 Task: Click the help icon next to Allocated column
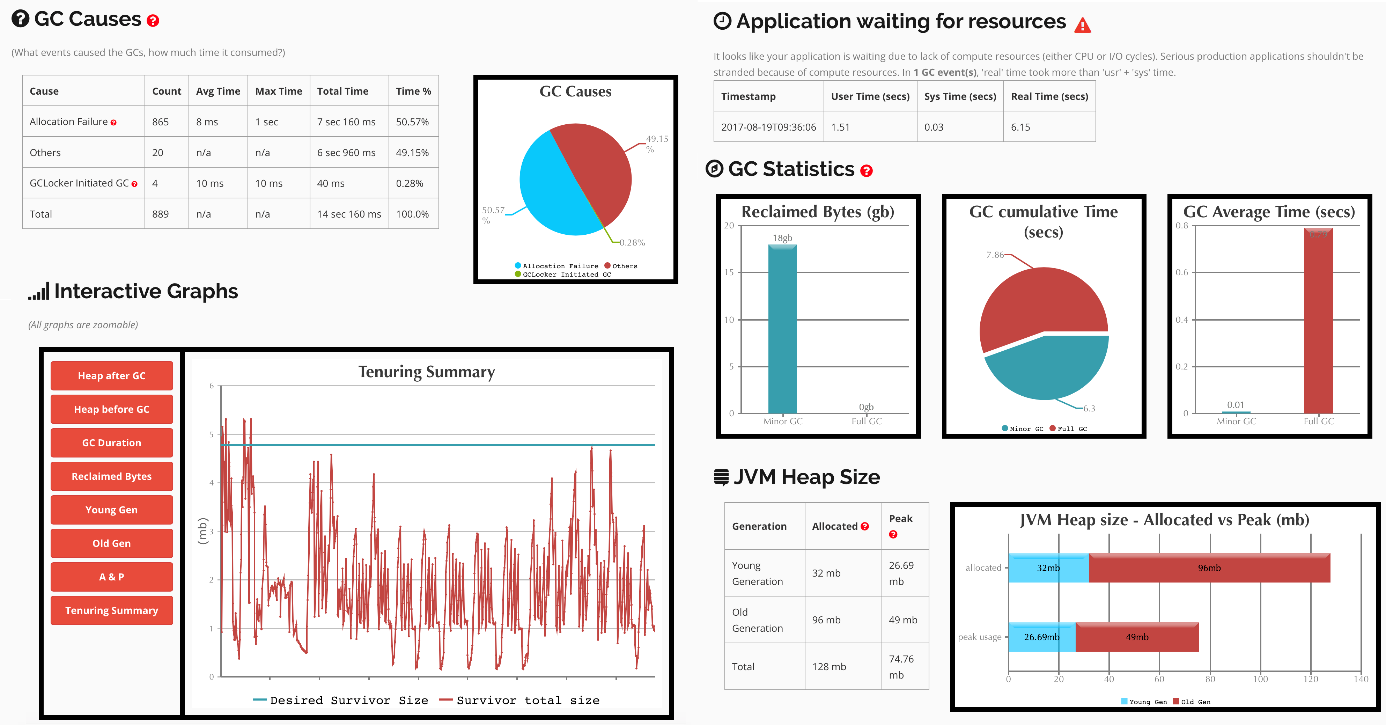tap(865, 526)
